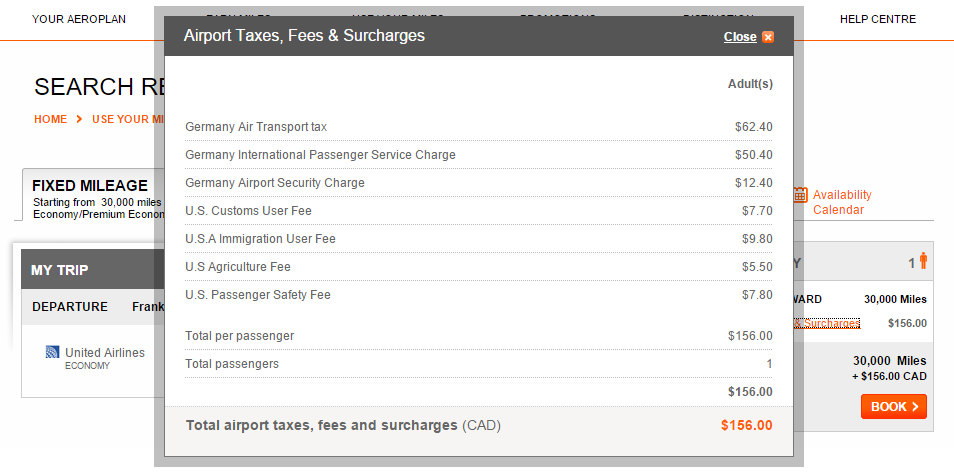Click the Total per passenger label
Image resolution: width=954 pixels, height=475 pixels.
[240, 336]
